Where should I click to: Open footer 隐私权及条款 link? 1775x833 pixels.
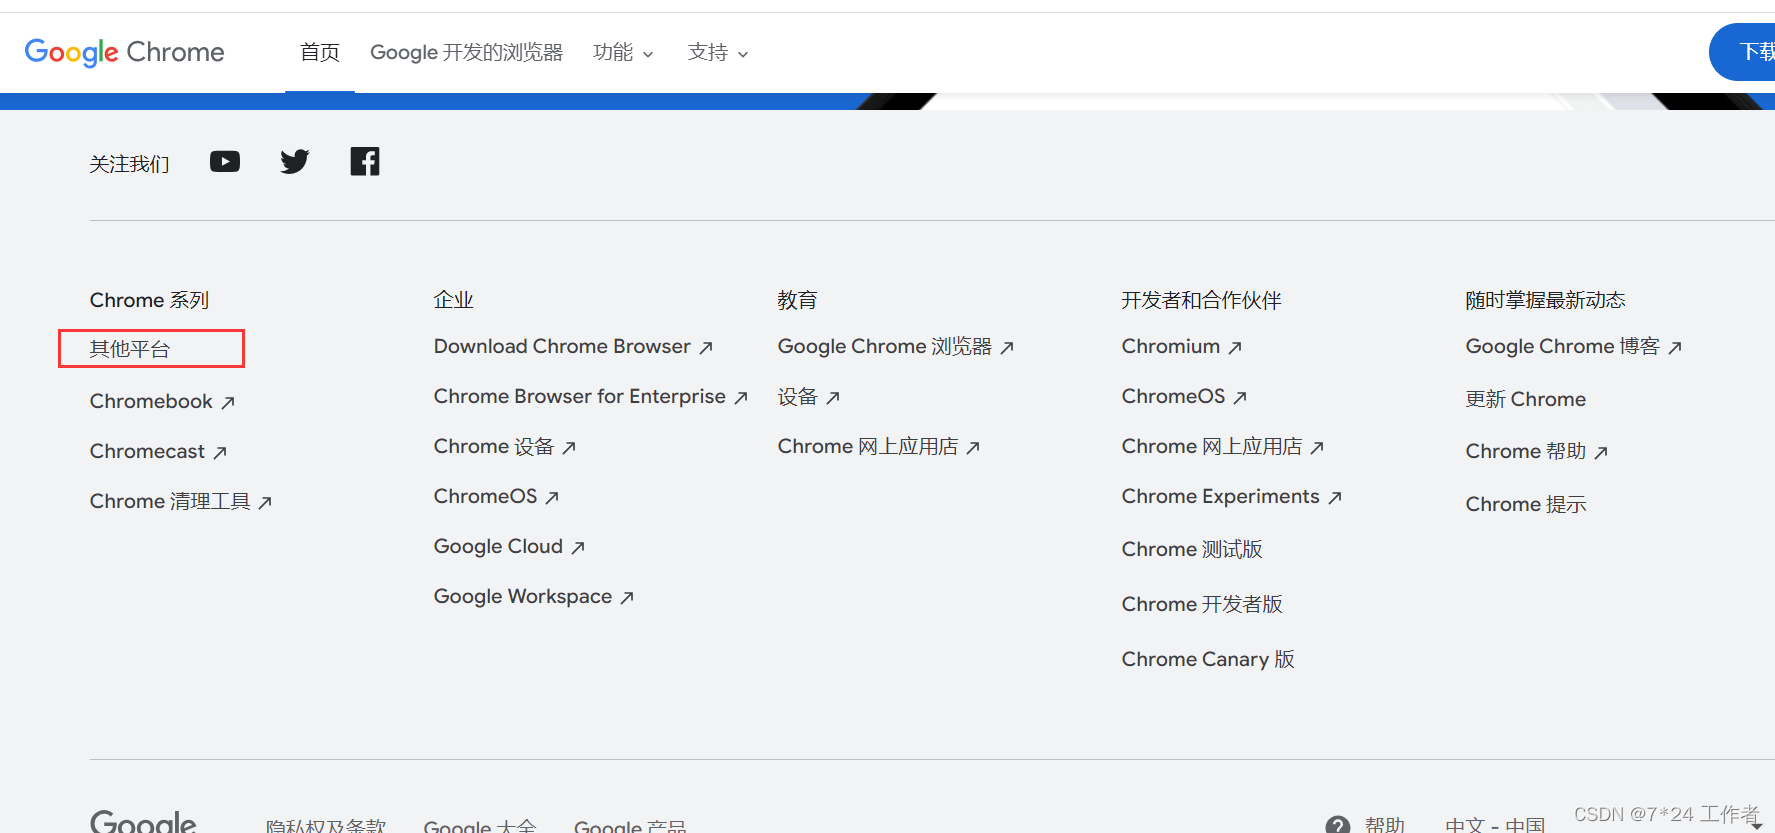click(x=326, y=826)
